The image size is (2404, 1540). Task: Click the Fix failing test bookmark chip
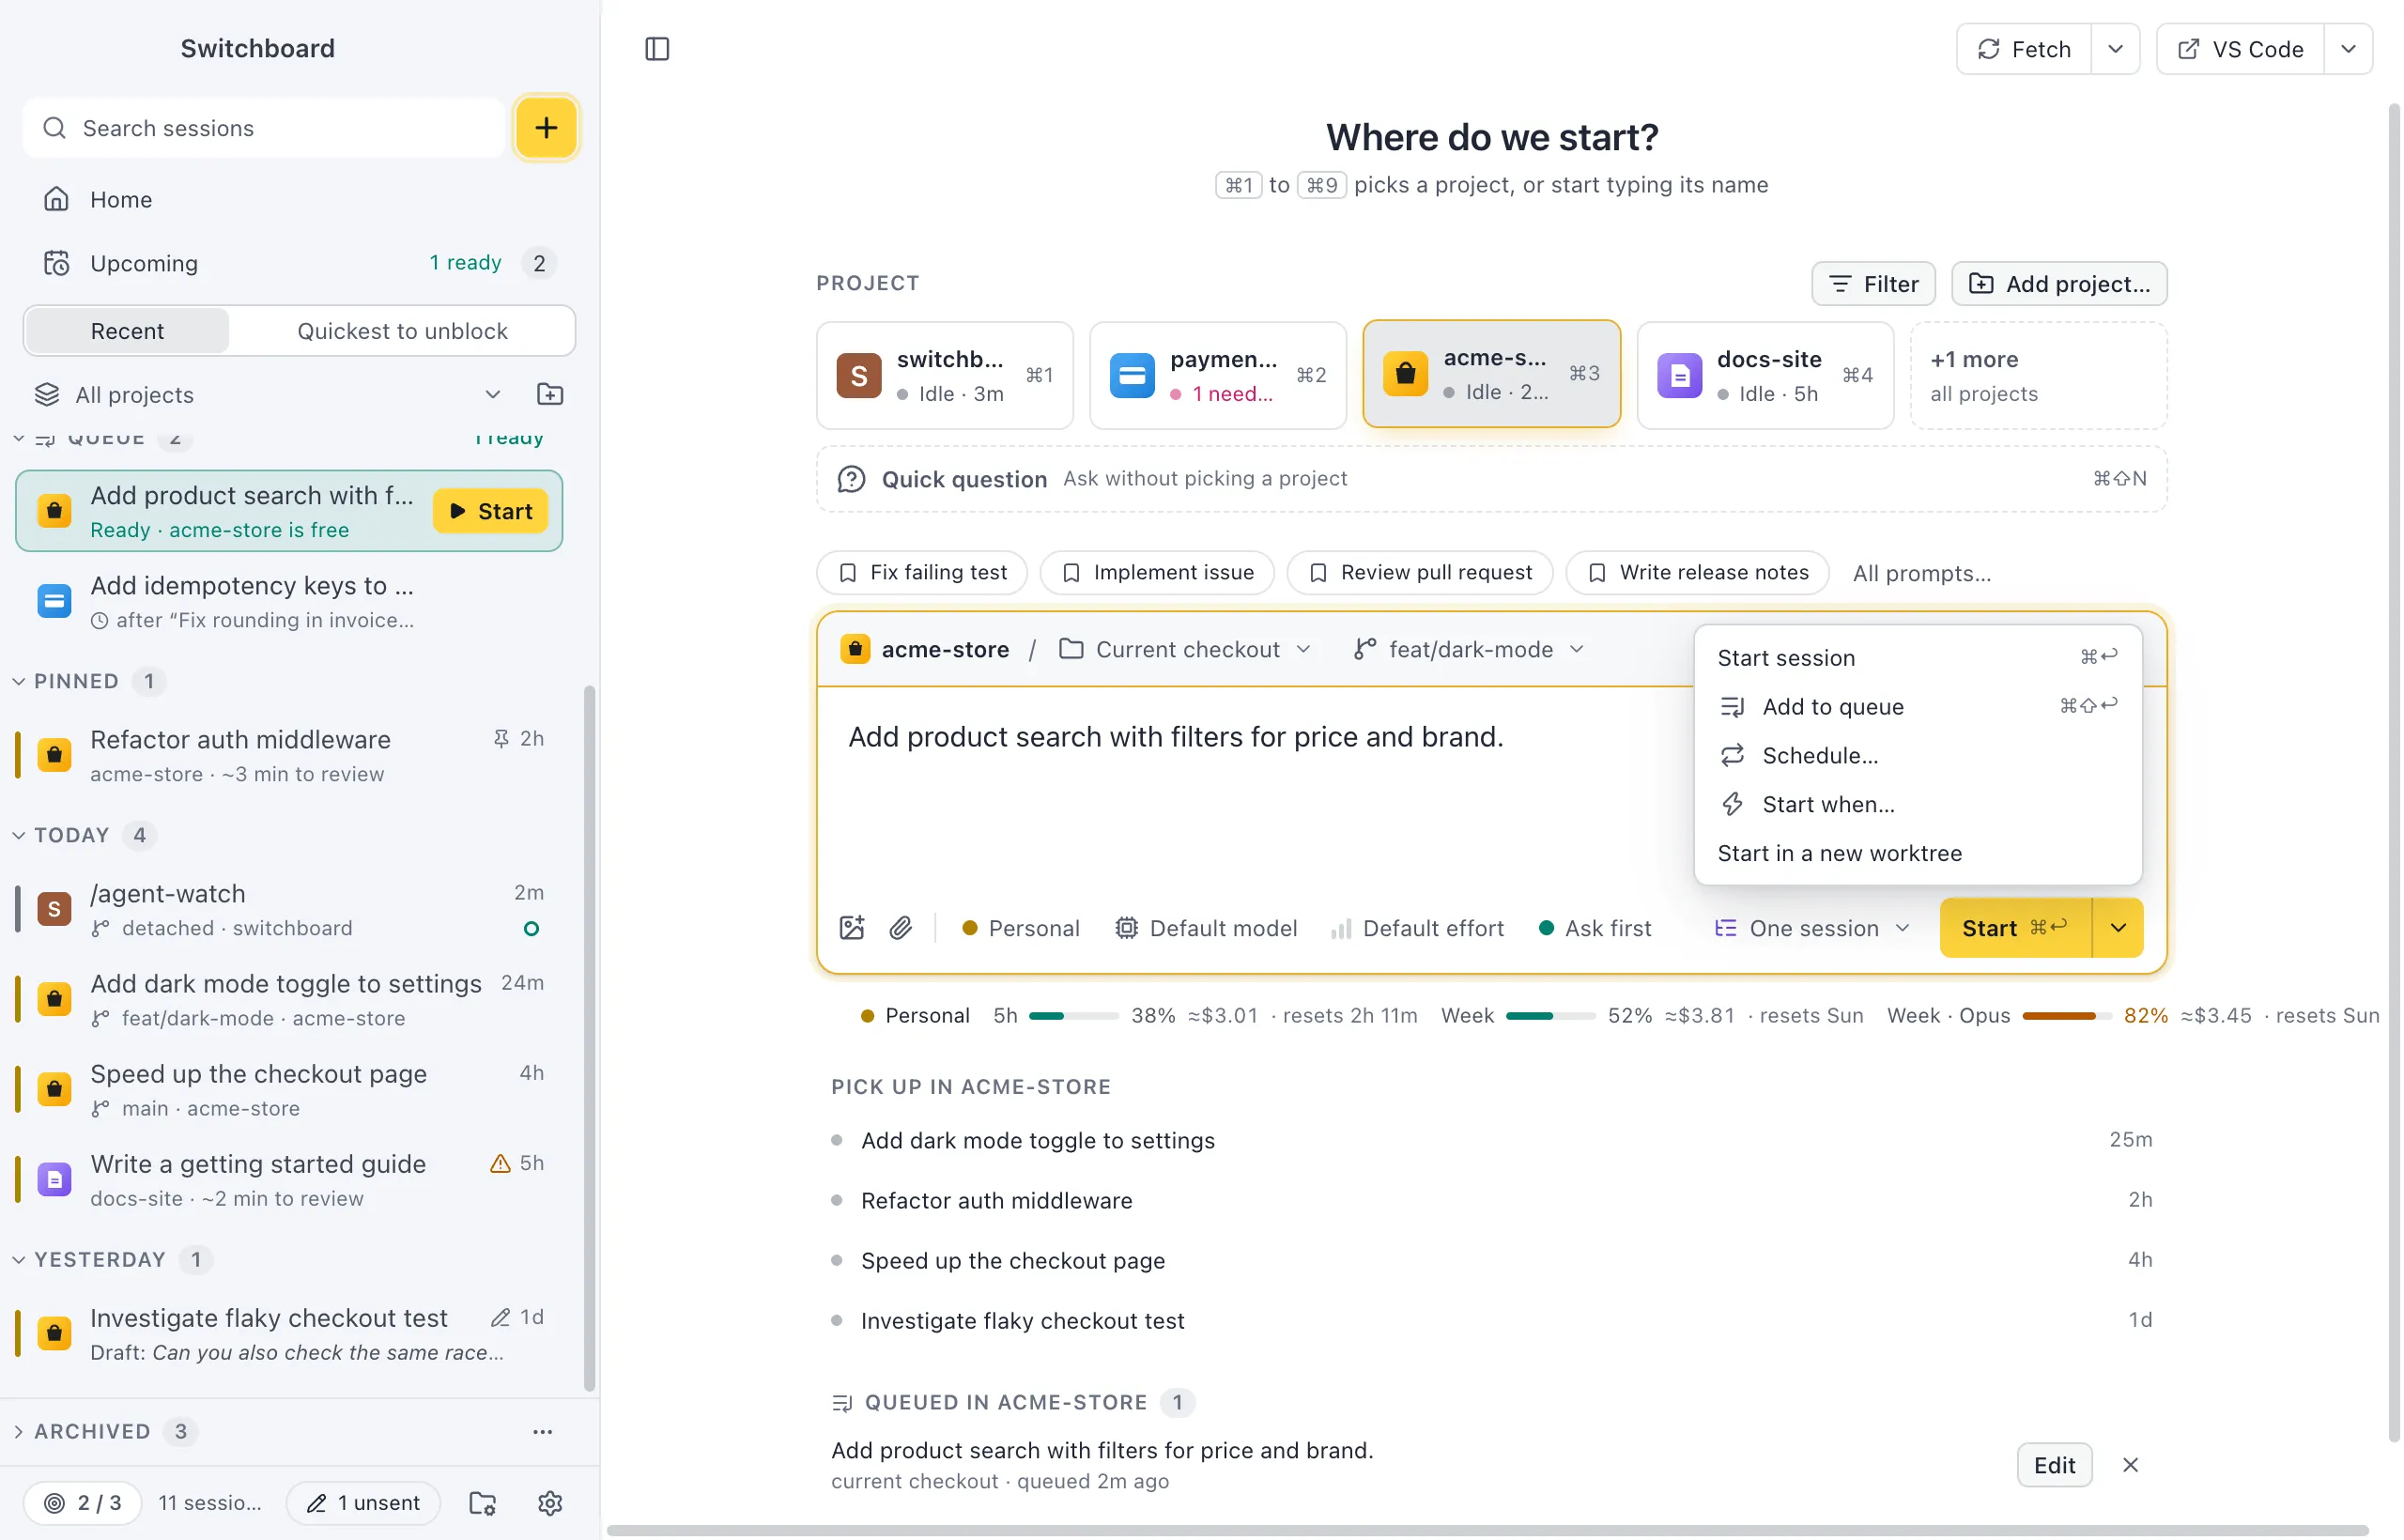coord(922,572)
